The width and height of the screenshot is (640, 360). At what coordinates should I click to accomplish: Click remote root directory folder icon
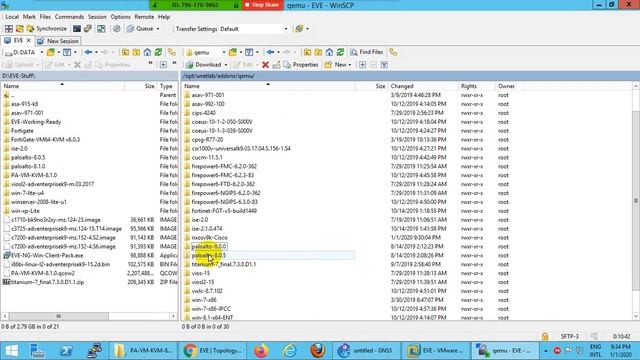coord(318,52)
